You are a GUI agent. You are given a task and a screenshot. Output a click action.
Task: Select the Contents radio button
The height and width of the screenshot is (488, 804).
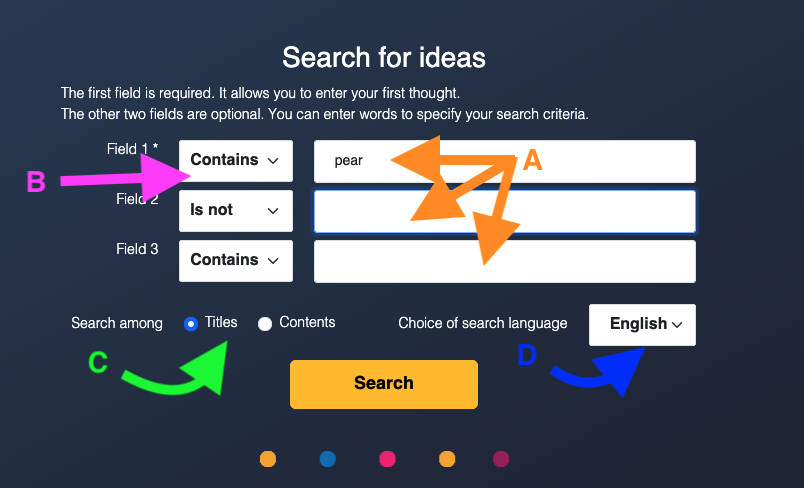click(265, 324)
